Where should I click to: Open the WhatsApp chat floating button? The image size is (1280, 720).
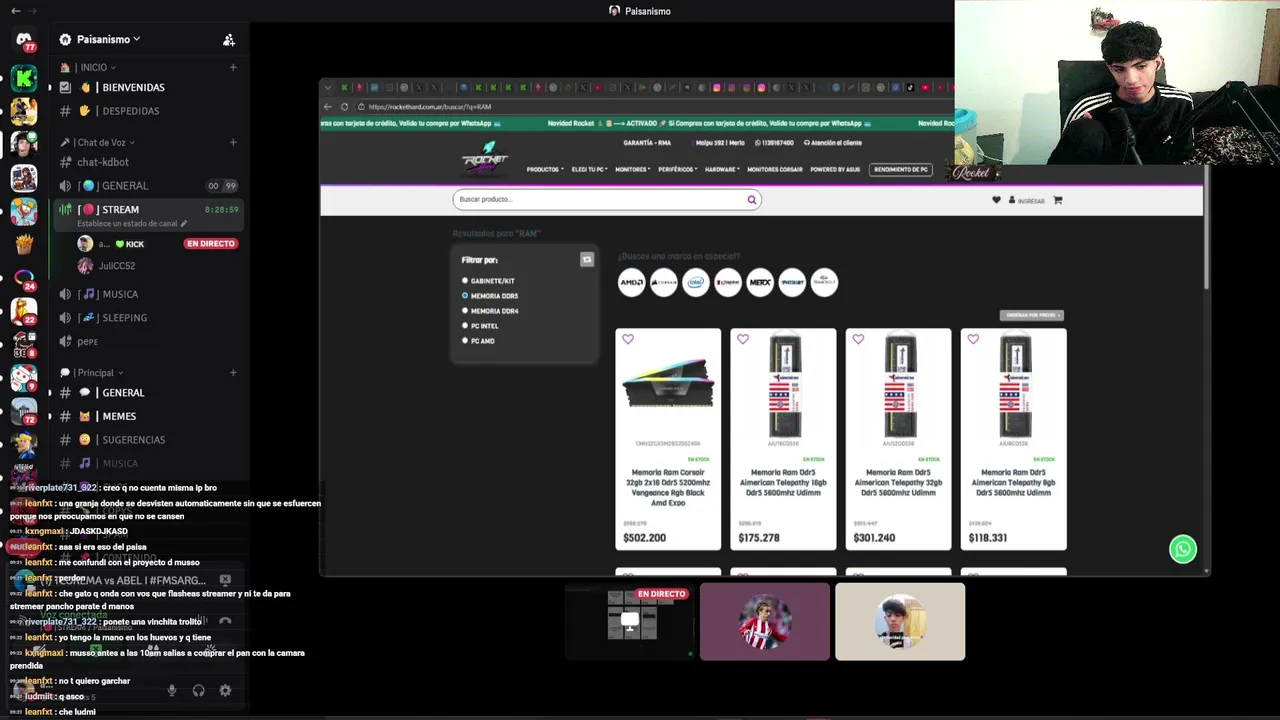(x=1183, y=549)
